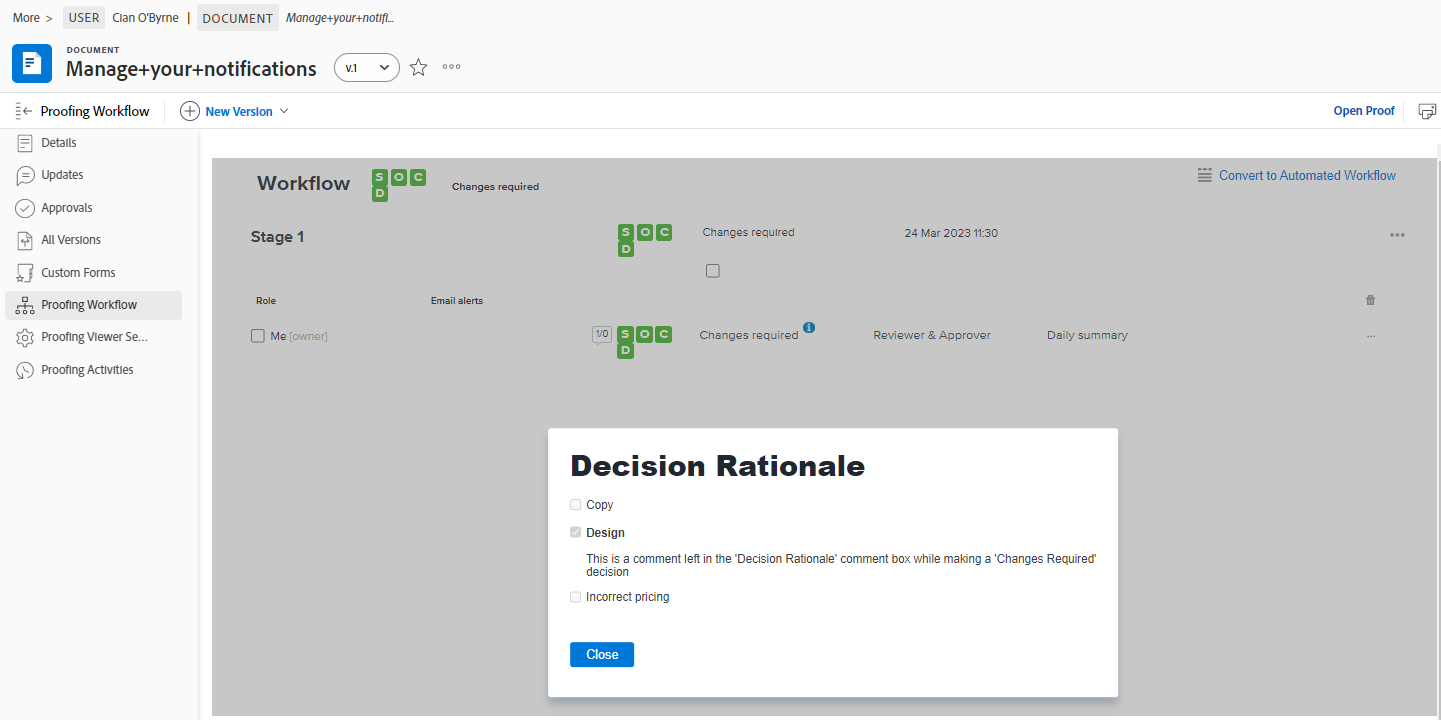Click Convert to Automated Workflow link
This screenshot has height=720, width=1441.
point(1306,175)
